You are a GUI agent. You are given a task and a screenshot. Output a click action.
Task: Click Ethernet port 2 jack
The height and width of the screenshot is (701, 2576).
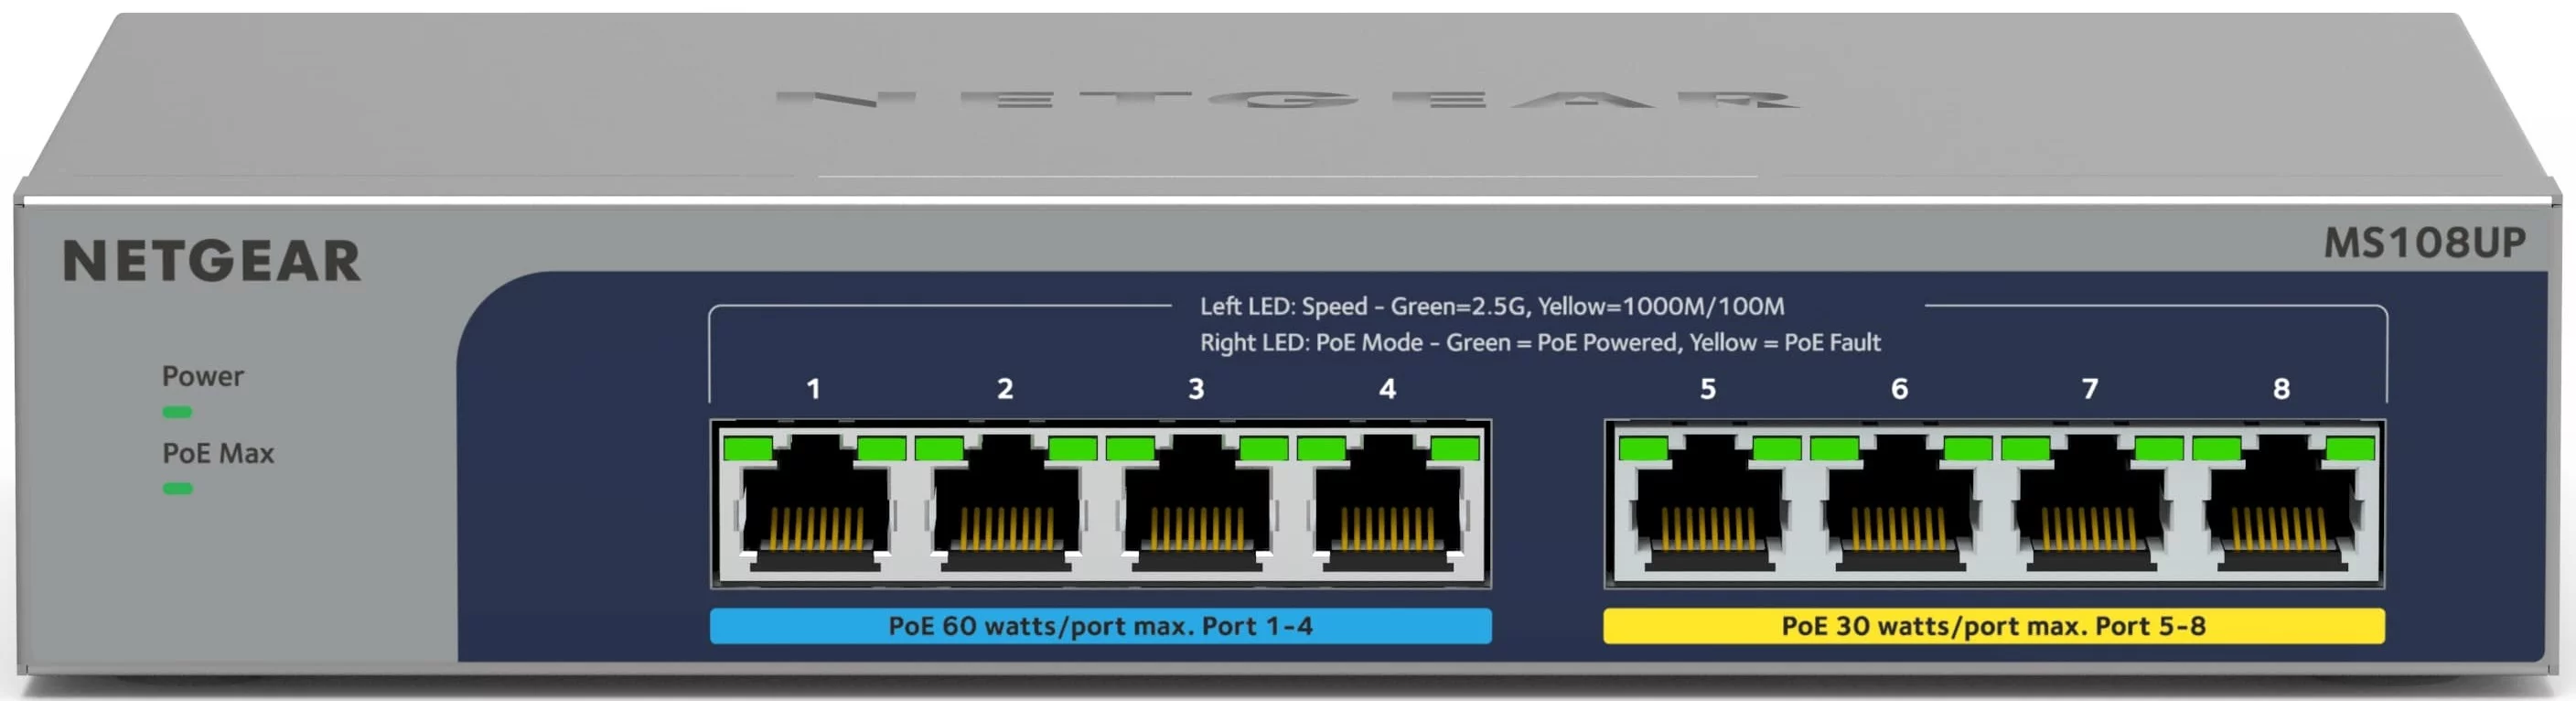click(1005, 502)
